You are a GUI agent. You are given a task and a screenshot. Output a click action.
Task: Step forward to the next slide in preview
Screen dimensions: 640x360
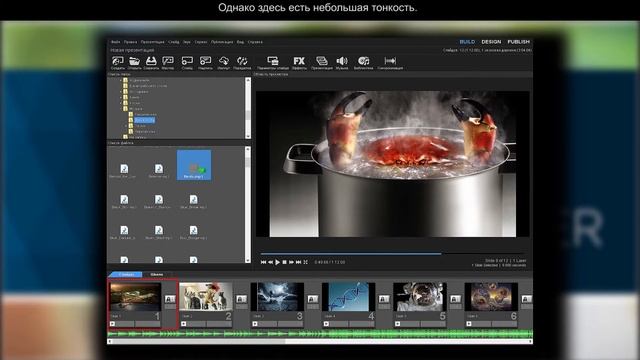(291, 262)
